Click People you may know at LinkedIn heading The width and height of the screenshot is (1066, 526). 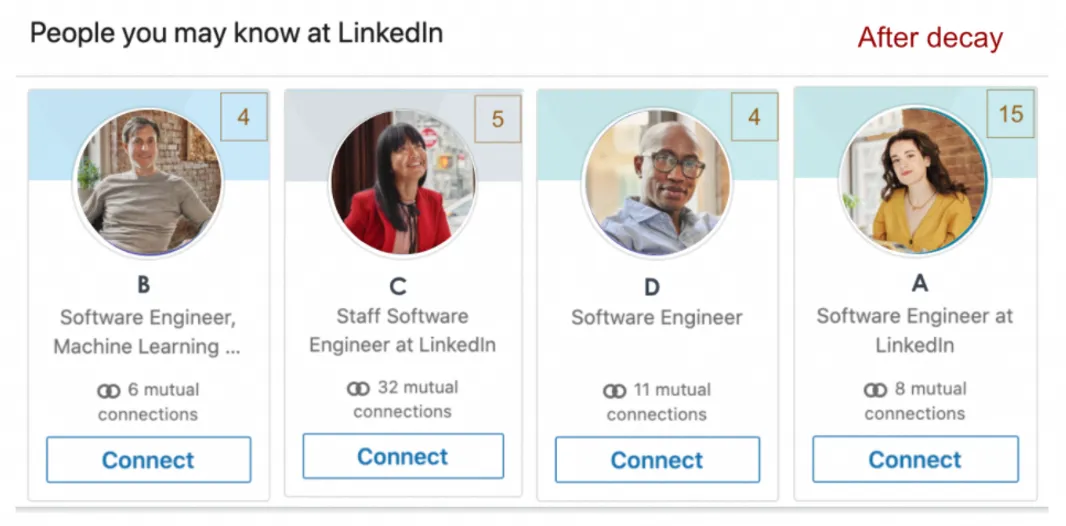237,33
